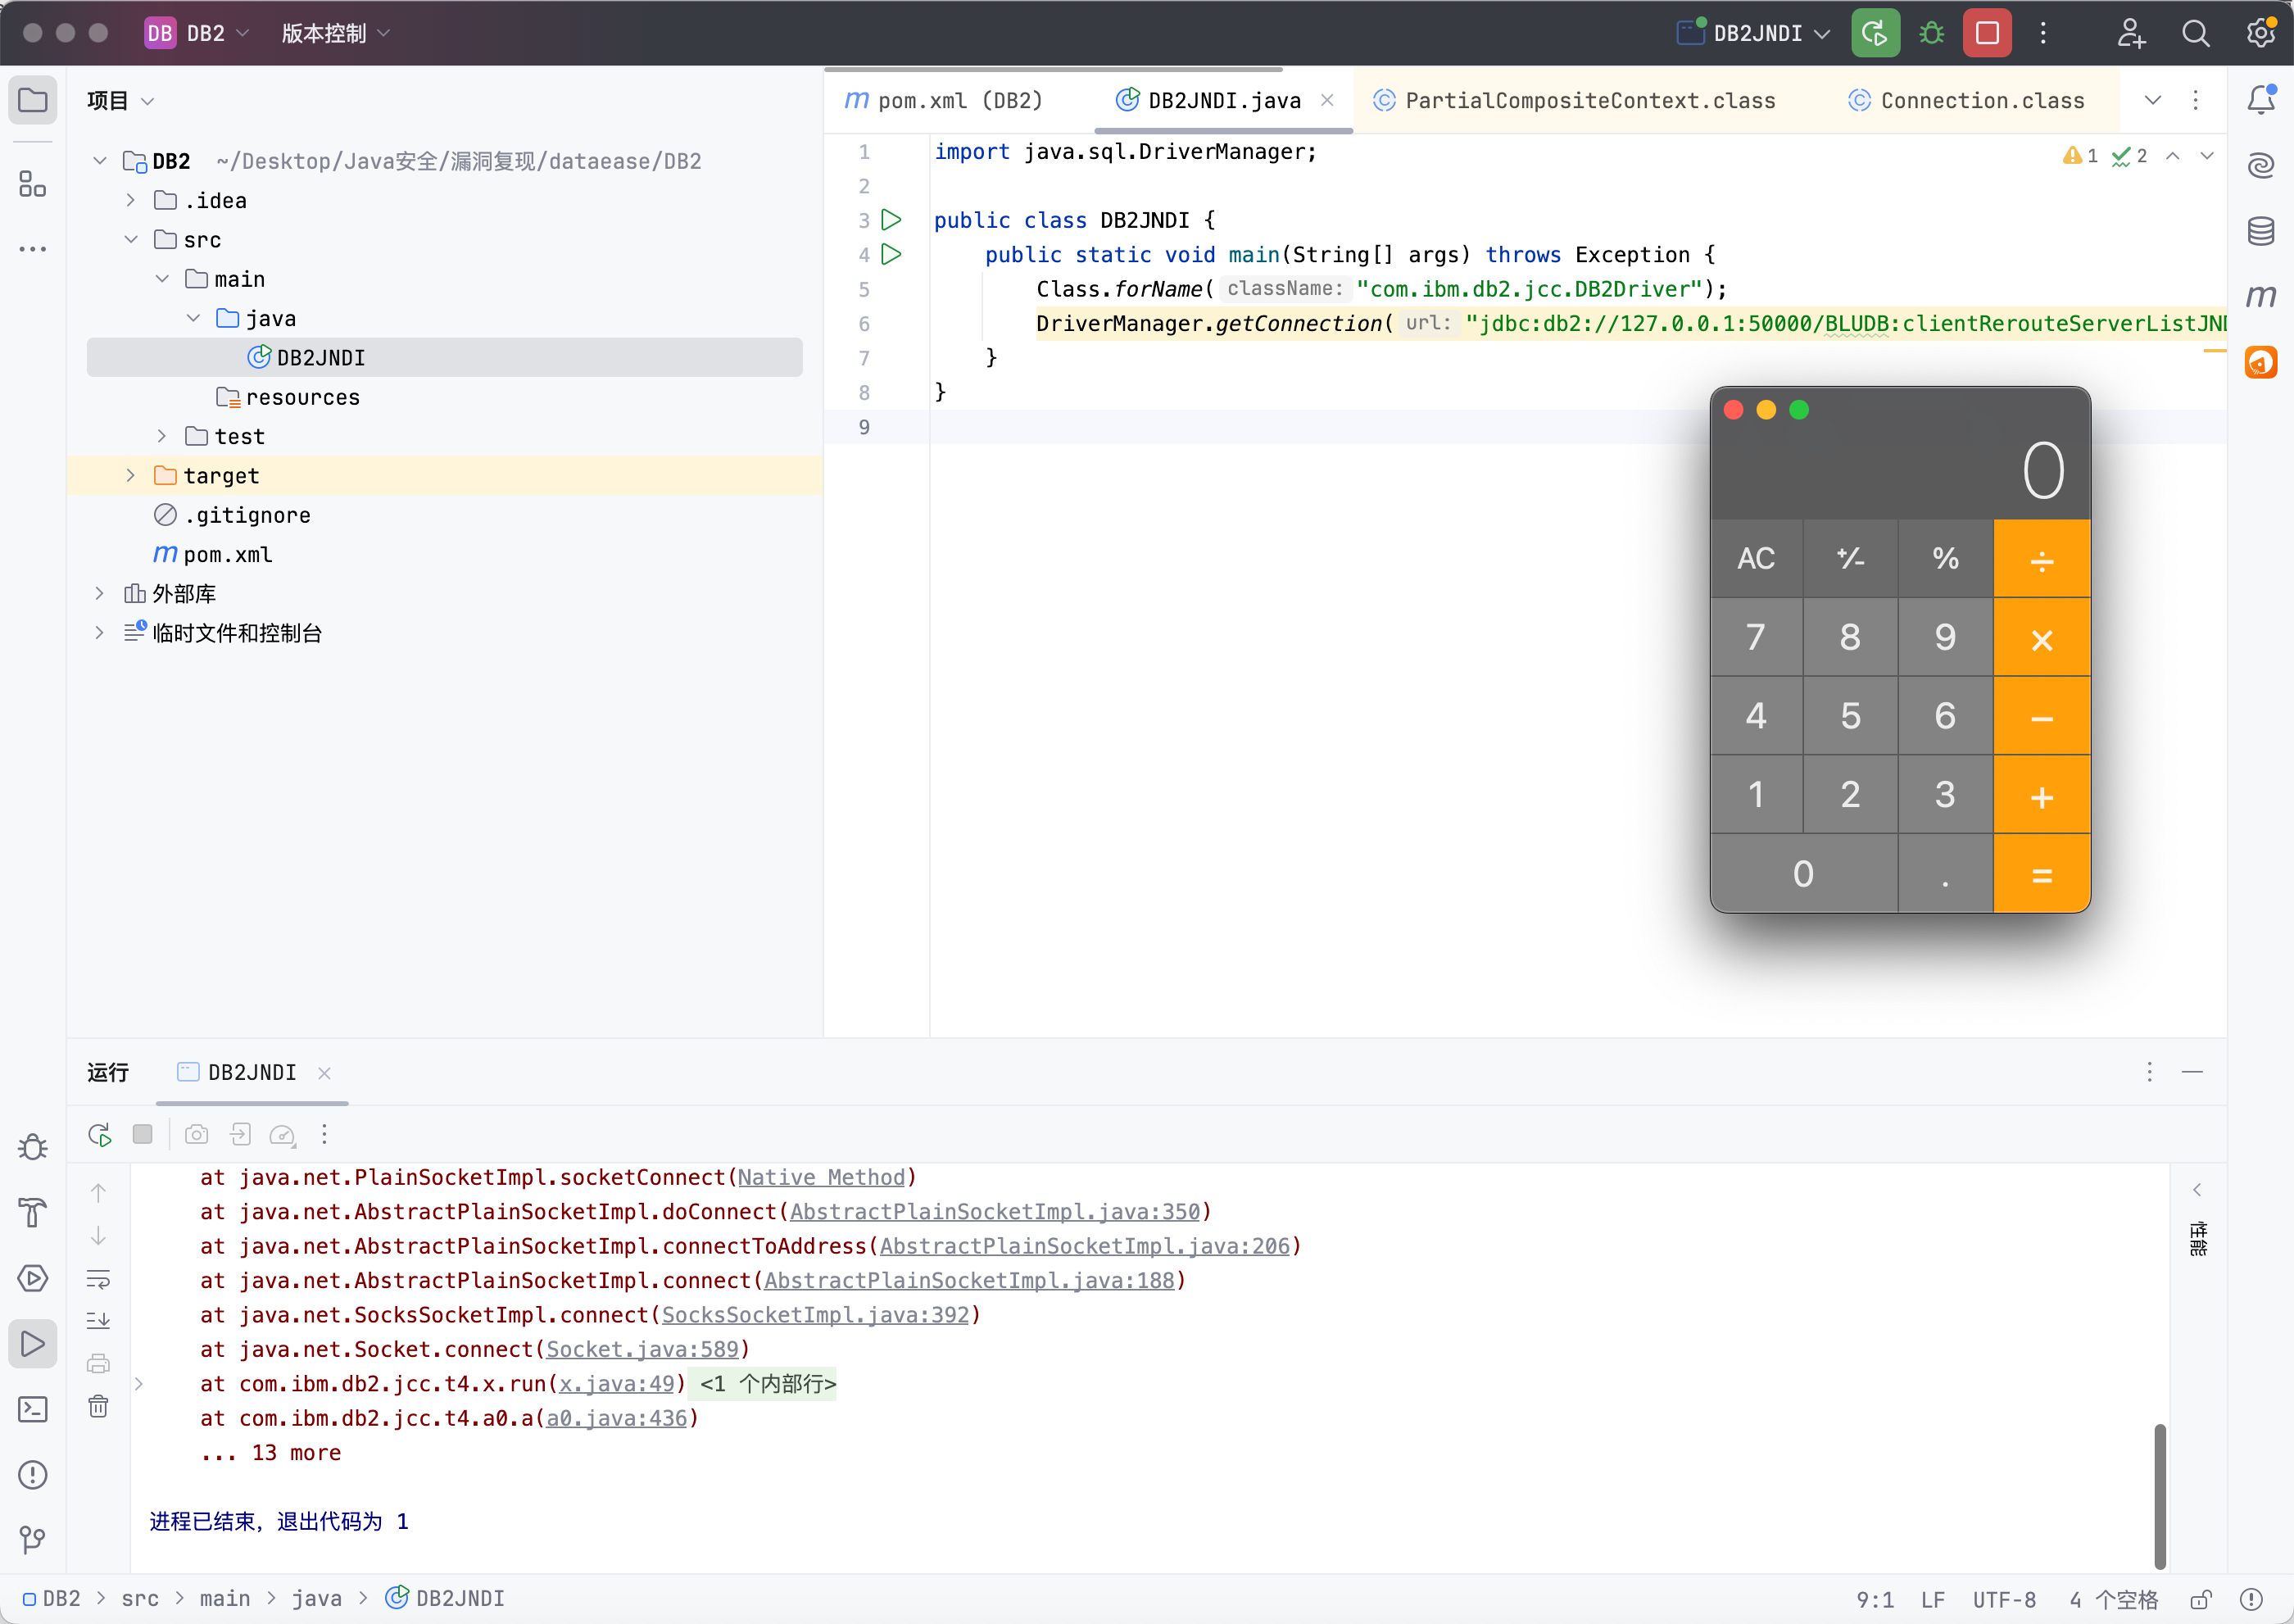Open the Notifications bell panel

2261,100
